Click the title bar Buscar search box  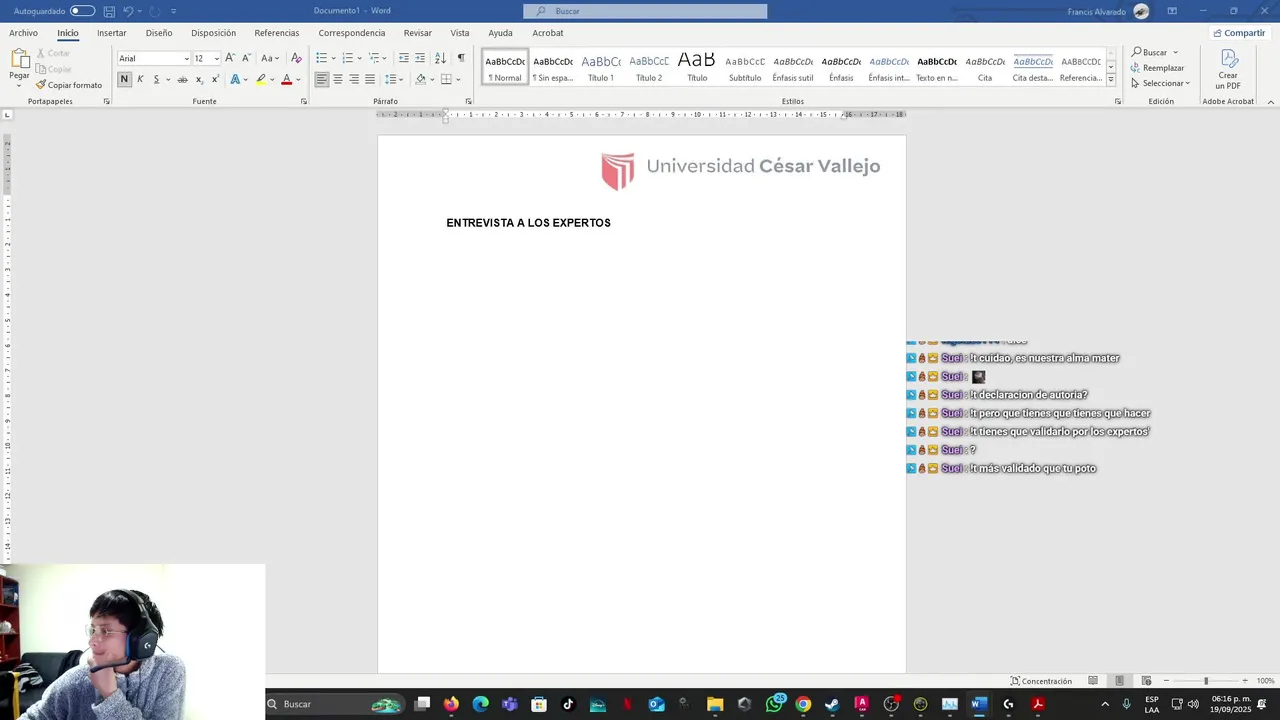(x=645, y=11)
